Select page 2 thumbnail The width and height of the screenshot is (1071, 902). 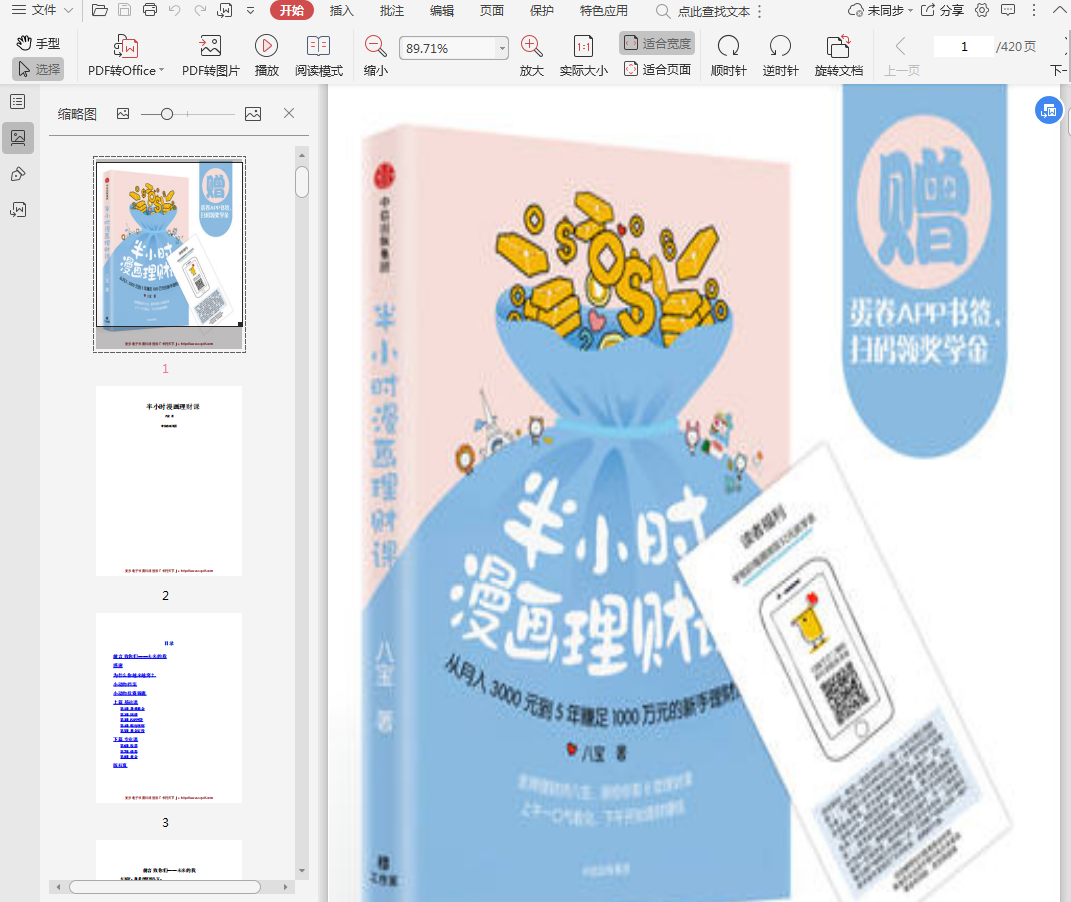point(169,481)
